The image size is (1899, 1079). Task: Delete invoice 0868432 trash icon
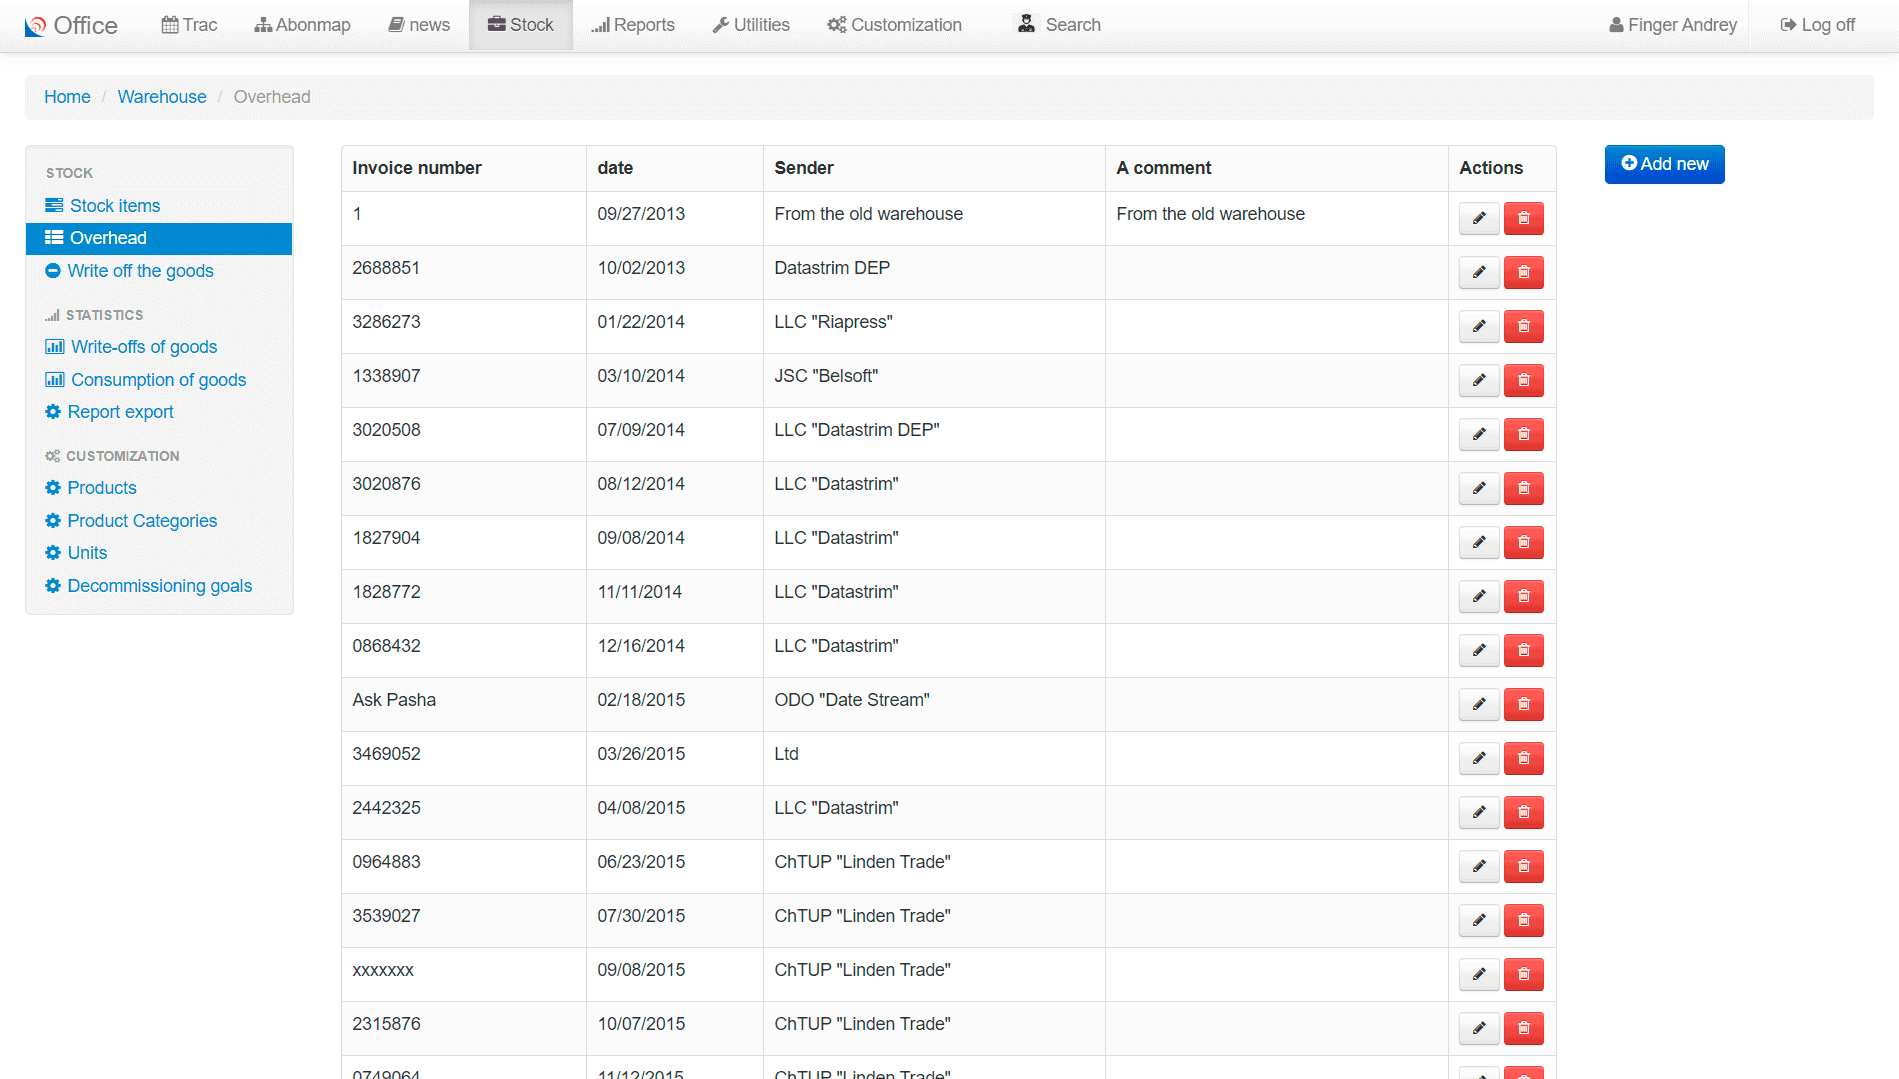pos(1524,650)
